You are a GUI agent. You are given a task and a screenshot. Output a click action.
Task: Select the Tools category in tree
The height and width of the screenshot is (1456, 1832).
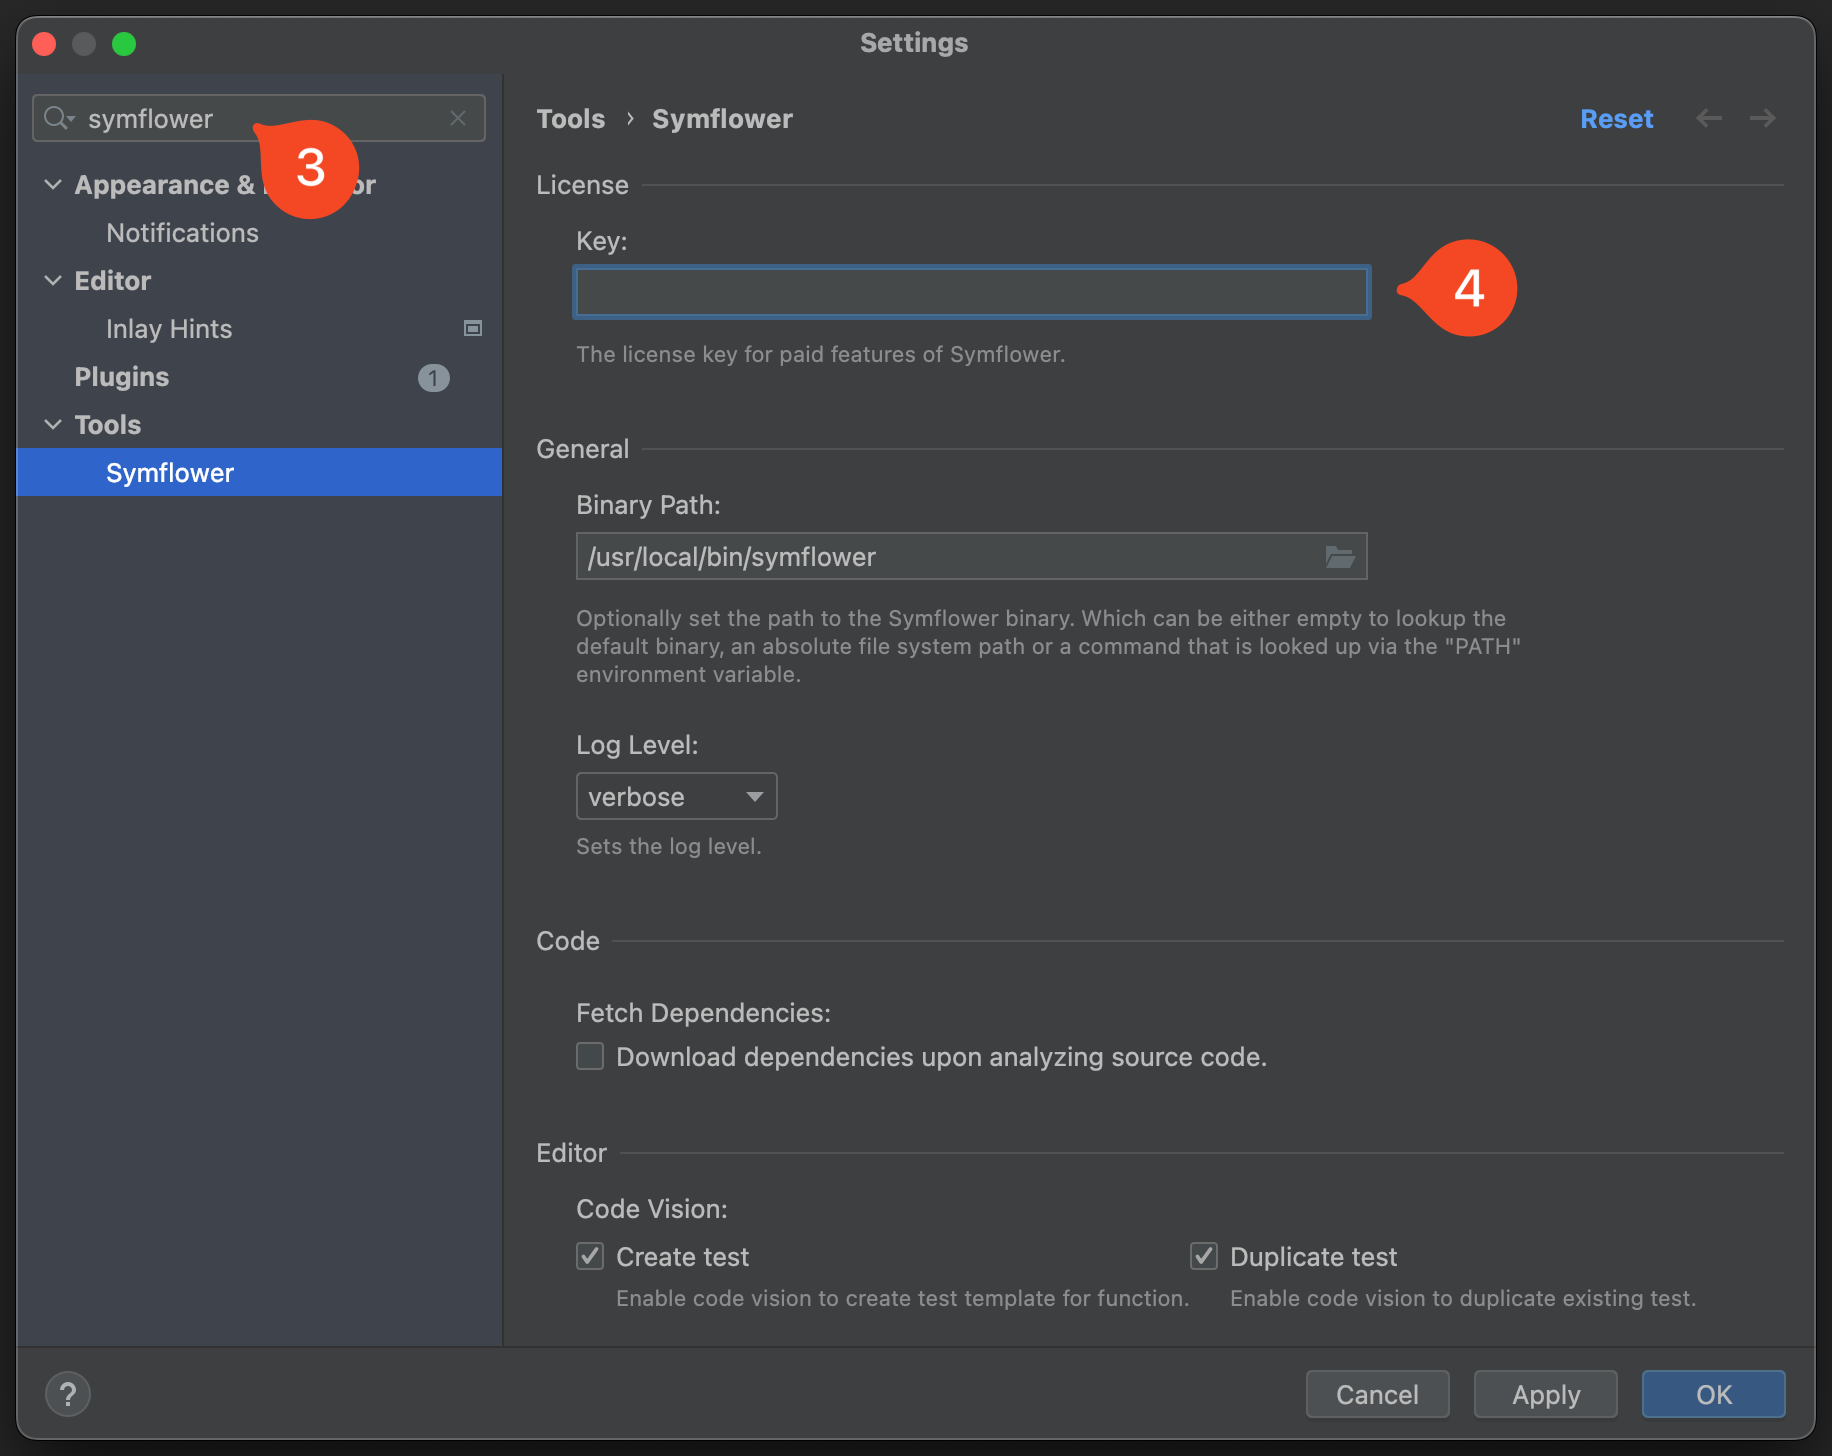[x=108, y=424]
